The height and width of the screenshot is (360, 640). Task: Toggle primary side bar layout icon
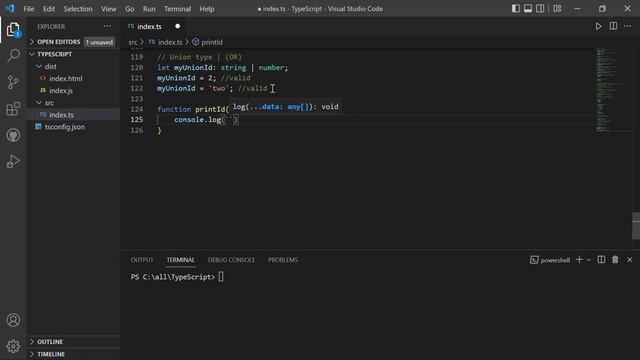click(x=516, y=9)
